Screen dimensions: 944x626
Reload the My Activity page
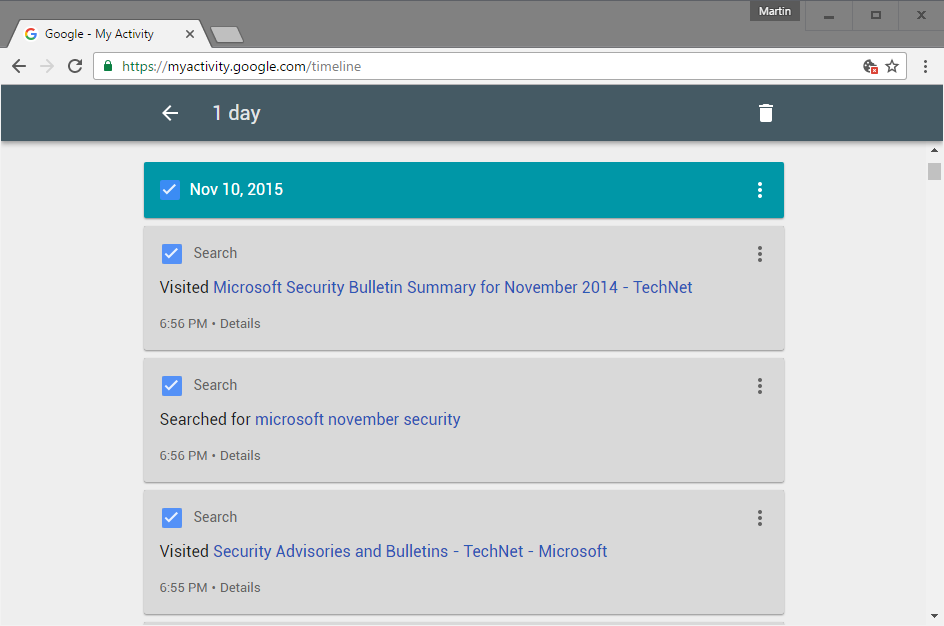tap(75, 66)
